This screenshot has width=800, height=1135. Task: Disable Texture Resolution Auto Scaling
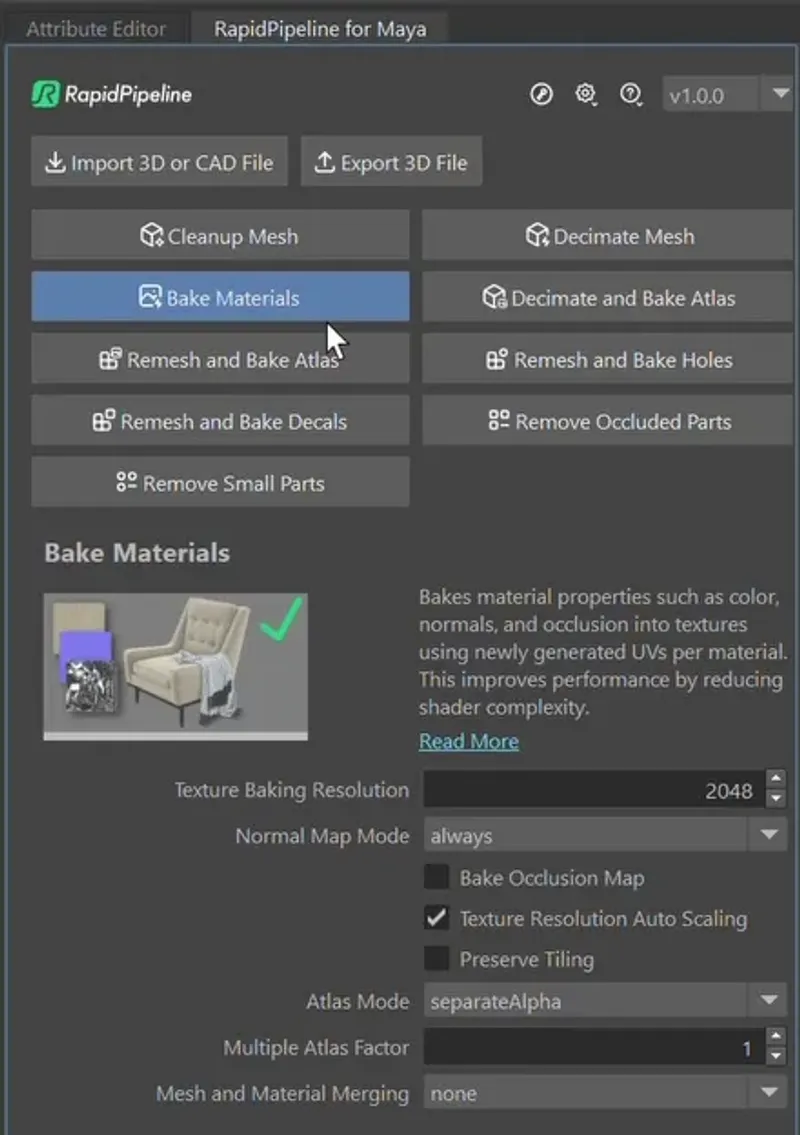pos(436,918)
